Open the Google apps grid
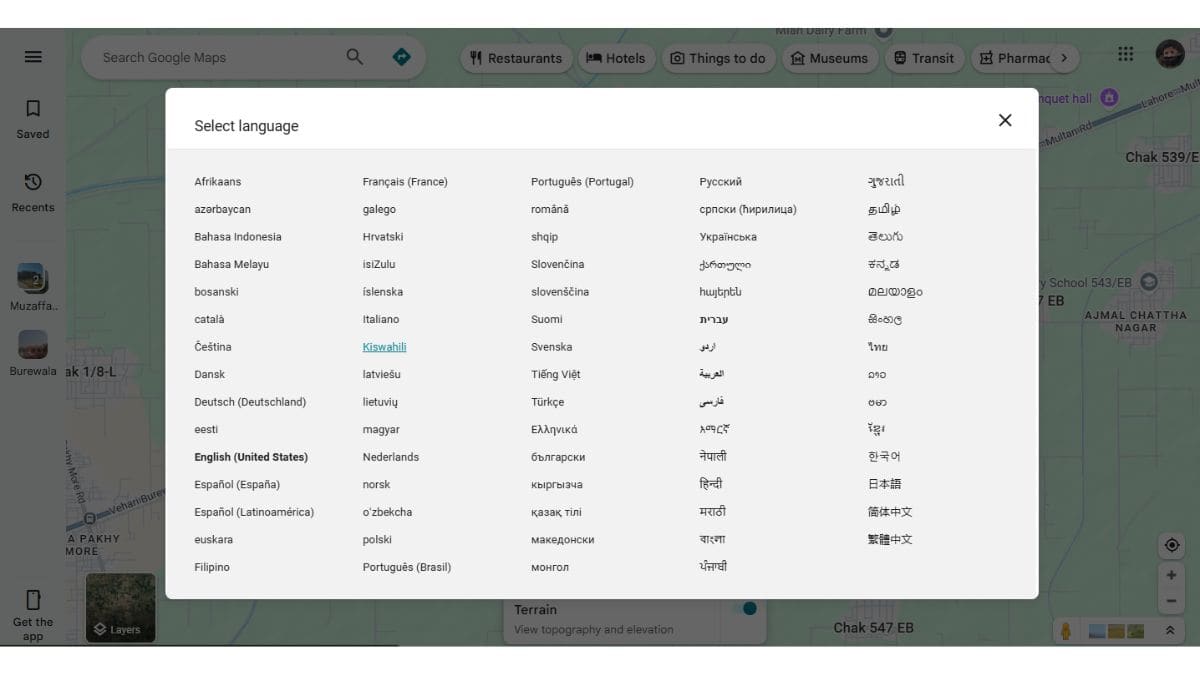The image size is (1200, 675). click(x=1125, y=54)
